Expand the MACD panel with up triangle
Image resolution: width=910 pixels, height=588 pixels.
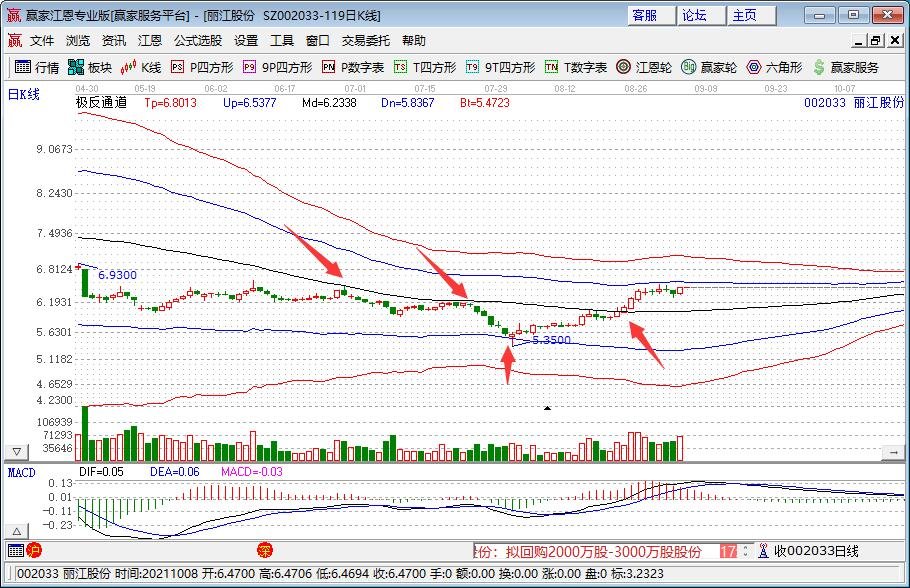(x=15, y=529)
